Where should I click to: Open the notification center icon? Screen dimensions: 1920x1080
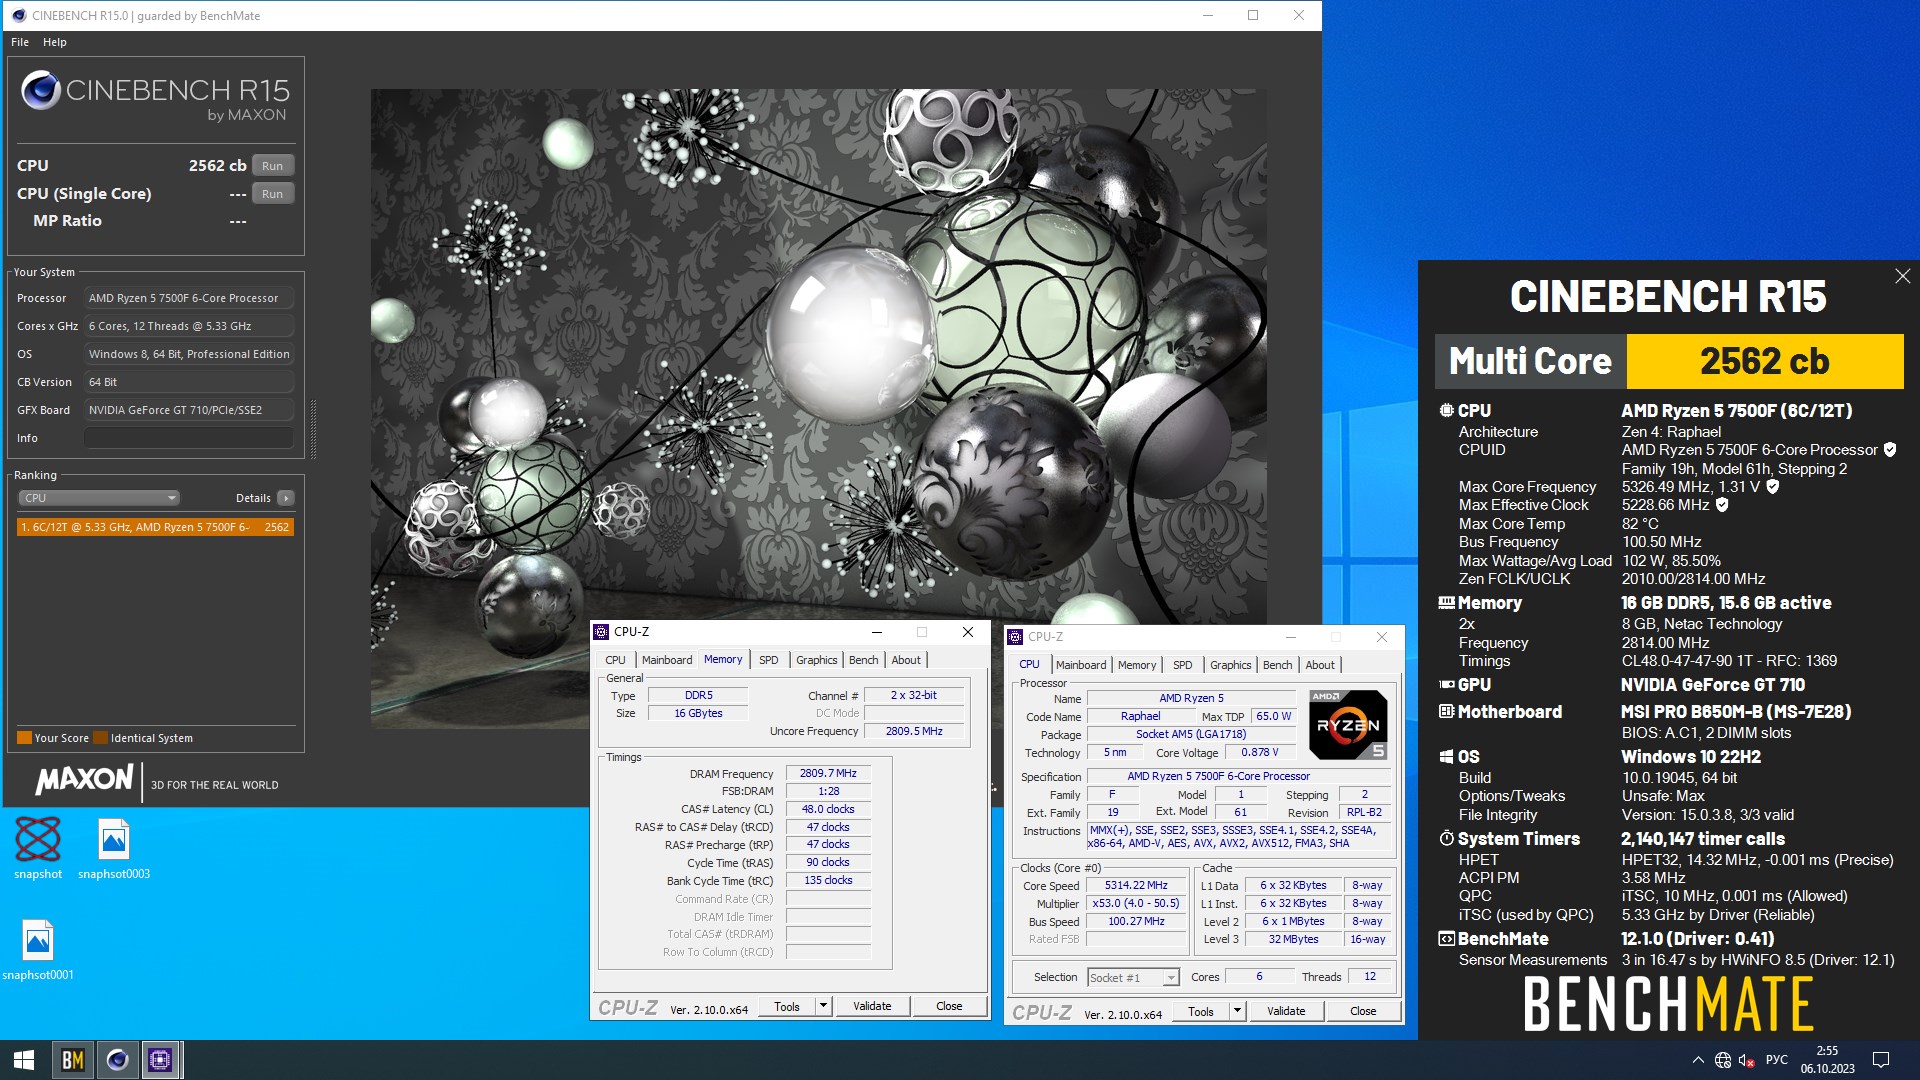[1880, 1060]
